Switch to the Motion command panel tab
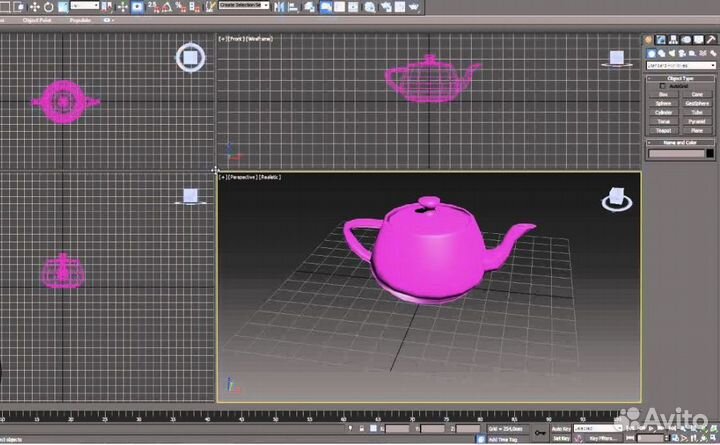 (686, 39)
